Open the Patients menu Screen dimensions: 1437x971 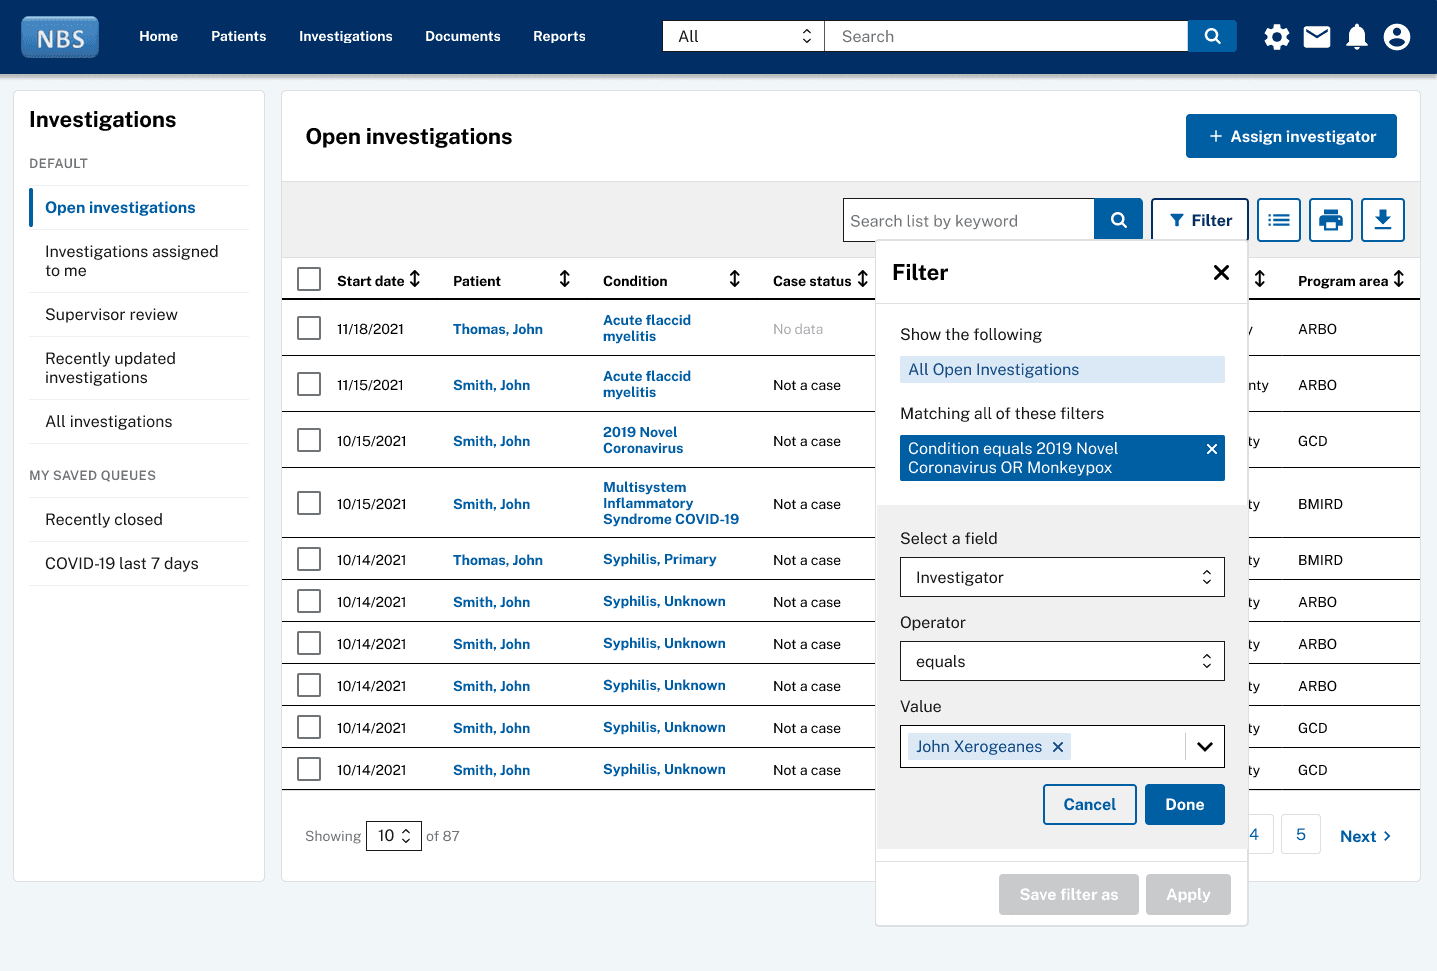point(238,36)
